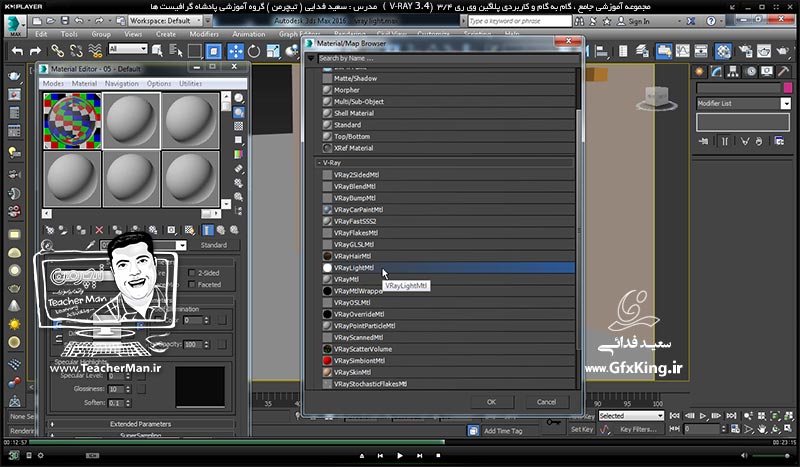Click the black specular highlight preview
Viewport: 800px width, 467px height.
tap(200, 386)
